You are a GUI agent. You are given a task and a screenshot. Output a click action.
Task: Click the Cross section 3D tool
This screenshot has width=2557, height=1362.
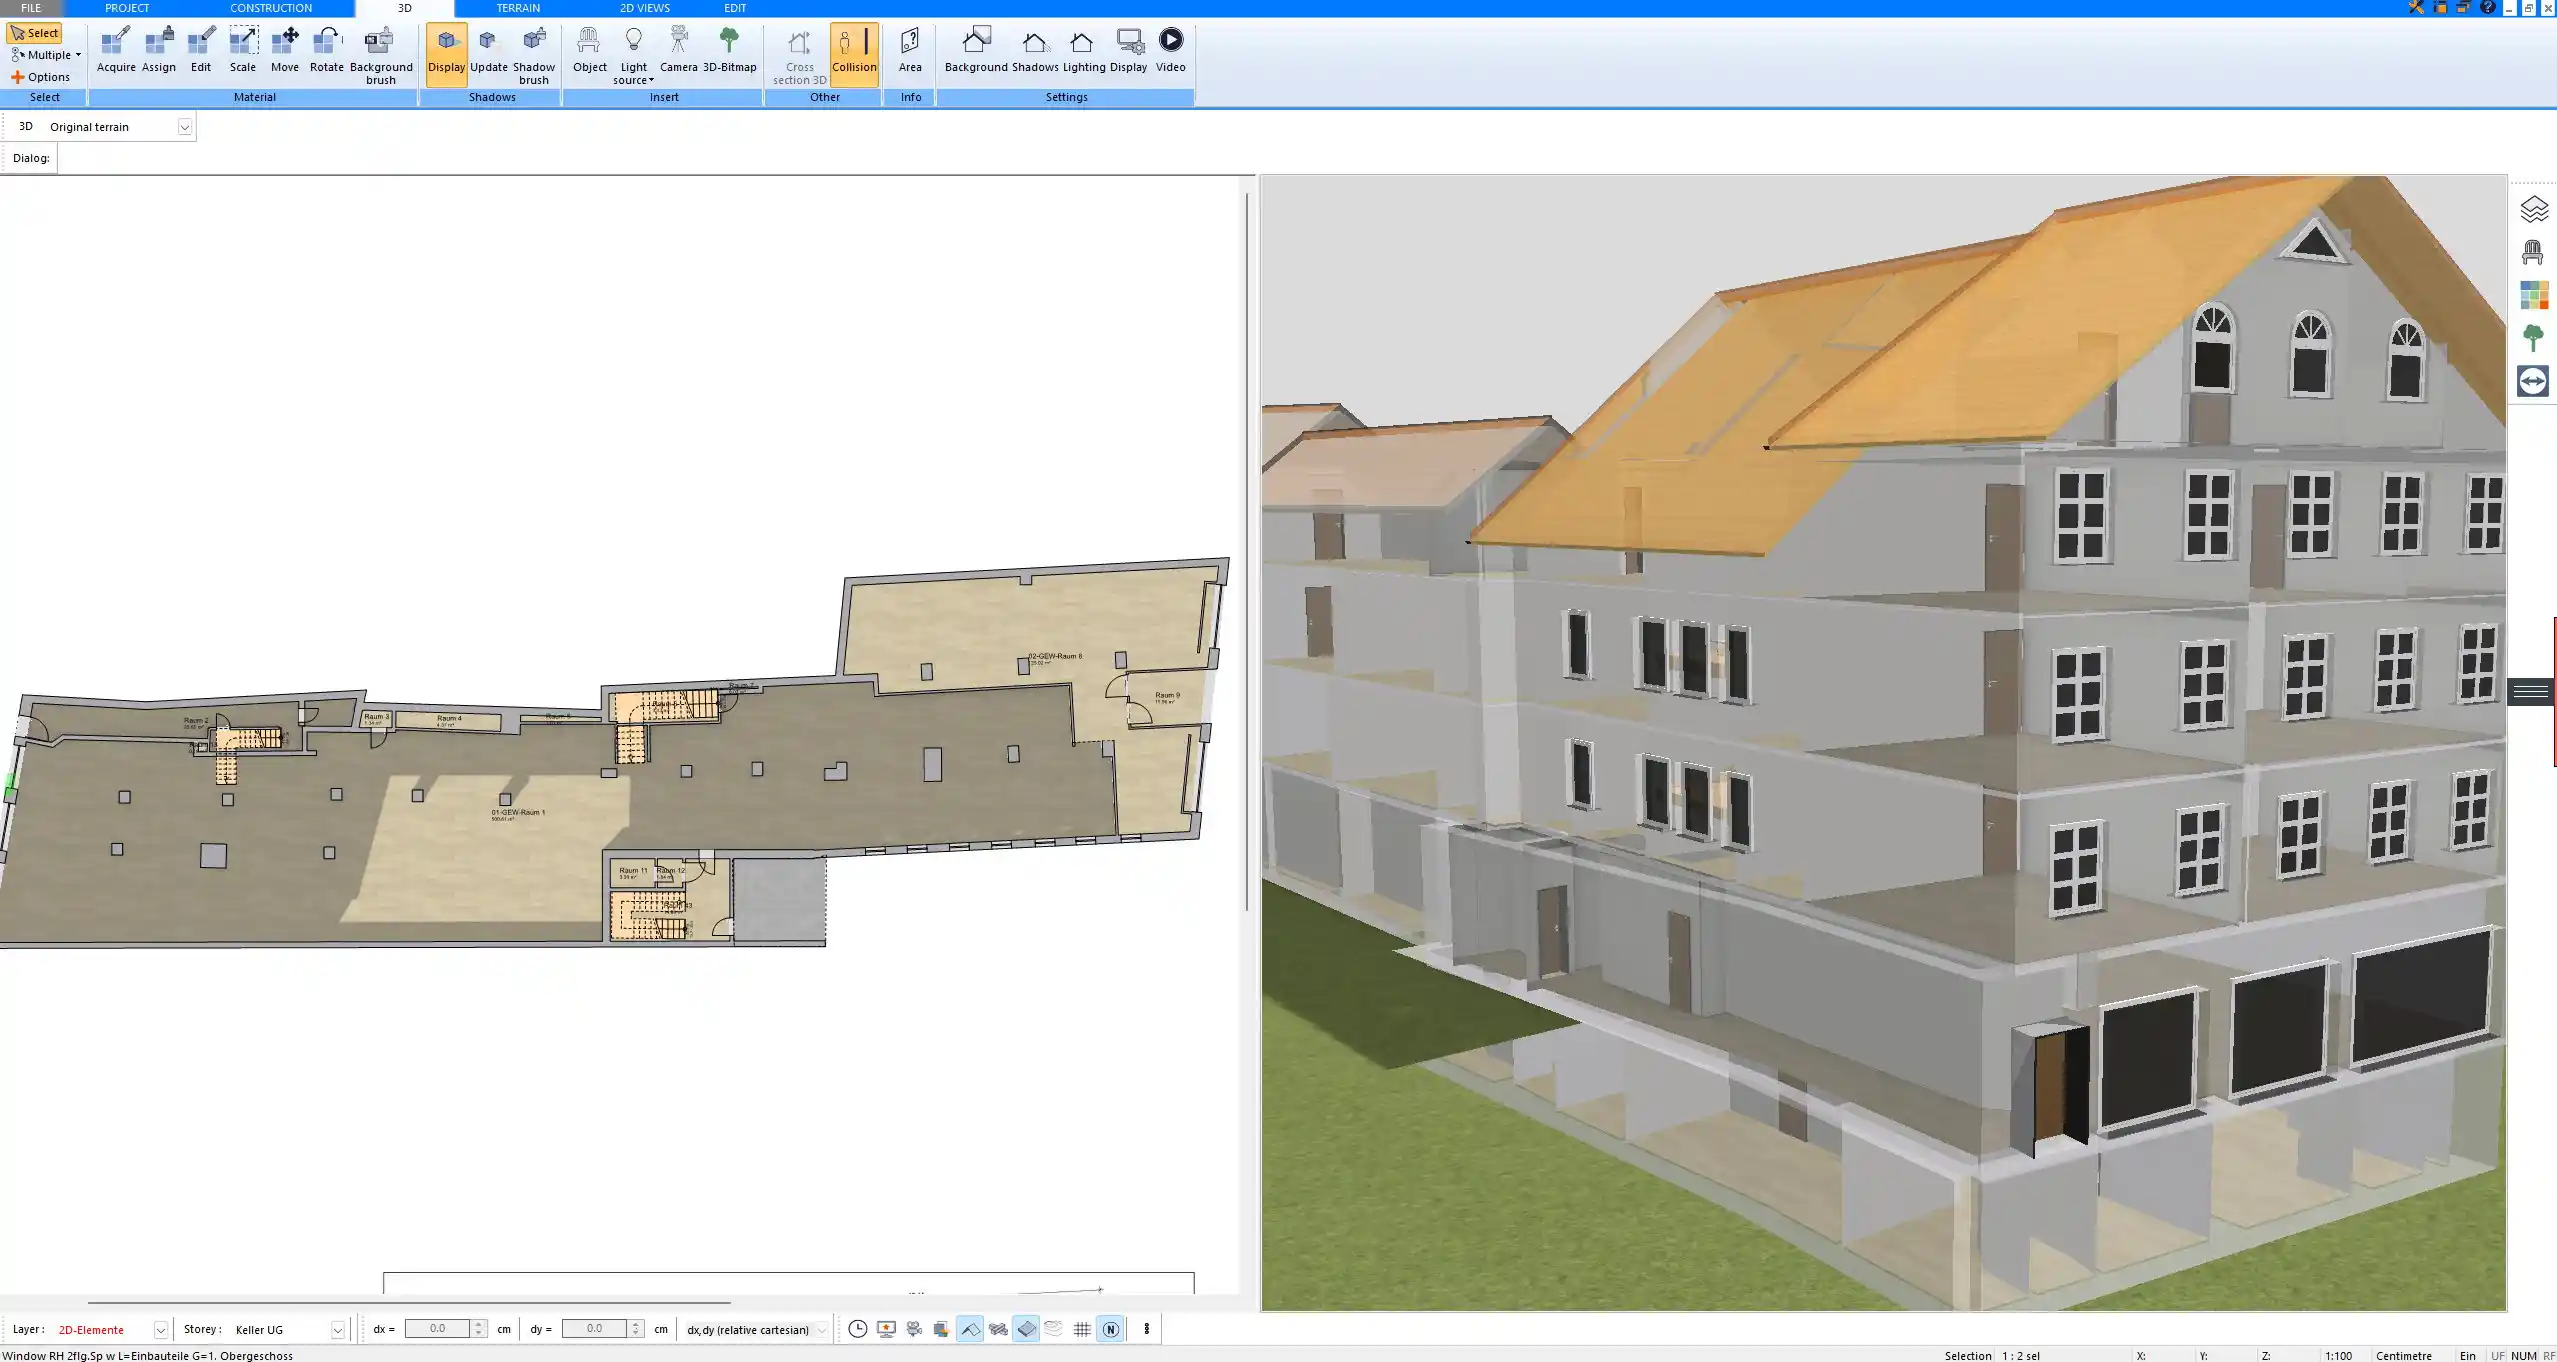pos(799,56)
